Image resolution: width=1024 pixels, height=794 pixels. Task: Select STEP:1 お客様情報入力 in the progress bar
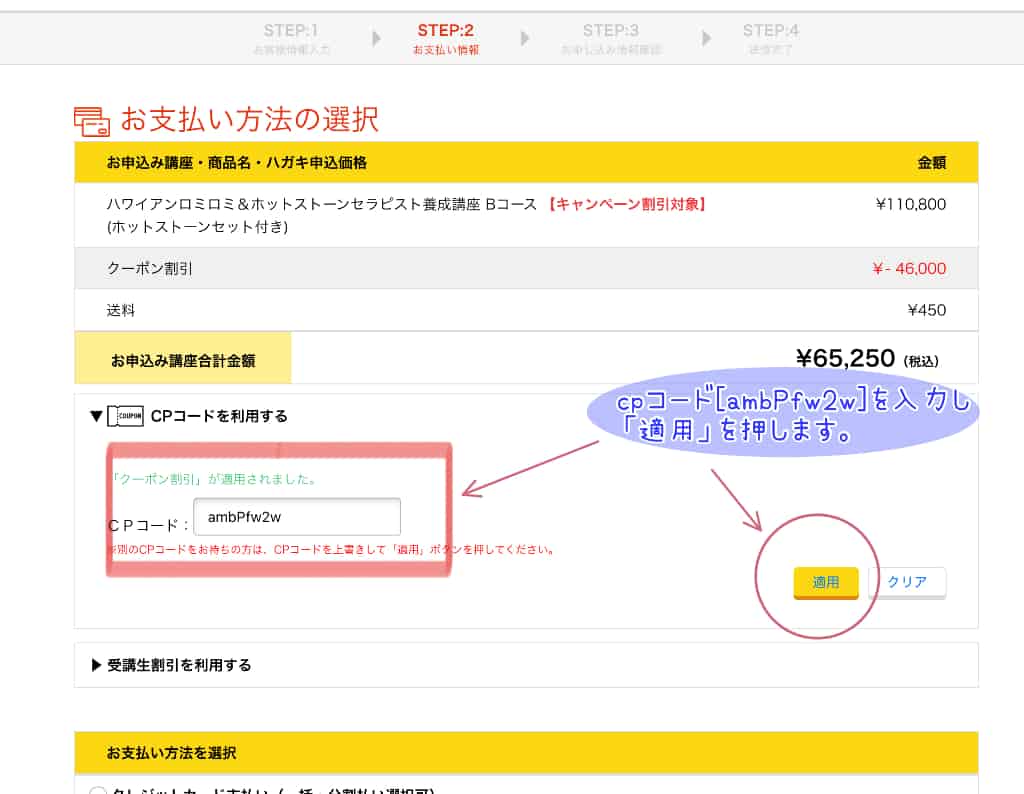(290, 38)
